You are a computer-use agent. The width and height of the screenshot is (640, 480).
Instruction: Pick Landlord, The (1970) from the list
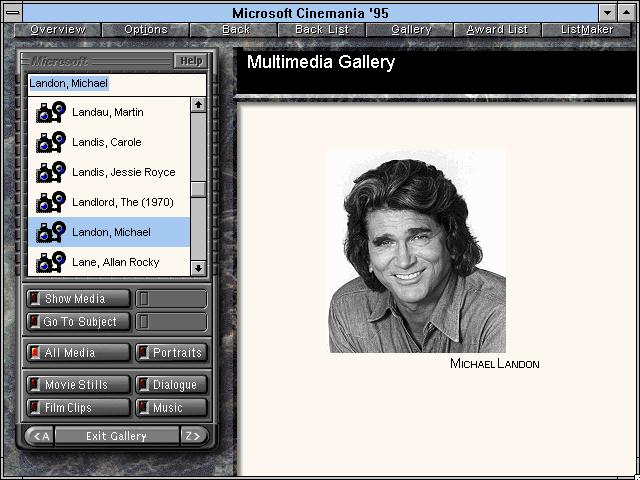[109, 202]
